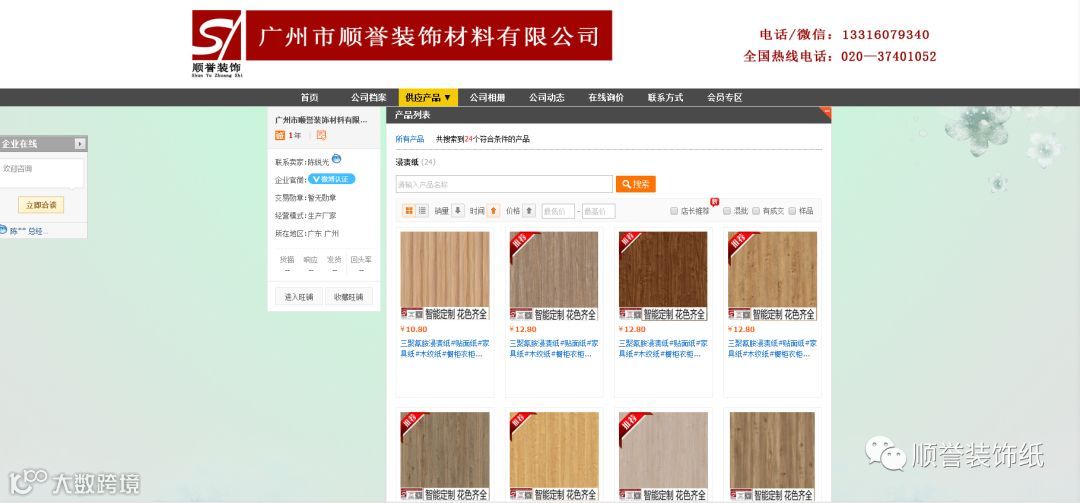Open second-row last product brown wood thumbnail
Image resolution: width=1080 pixels, height=503 pixels.
772,456
